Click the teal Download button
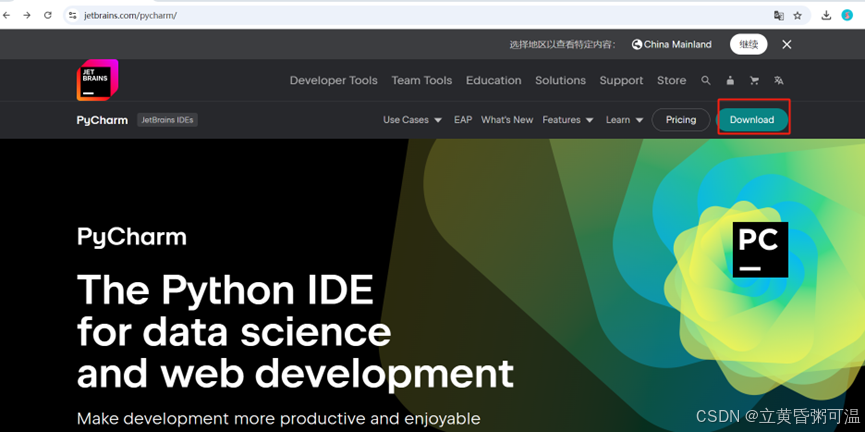The width and height of the screenshot is (865, 432). point(752,120)
